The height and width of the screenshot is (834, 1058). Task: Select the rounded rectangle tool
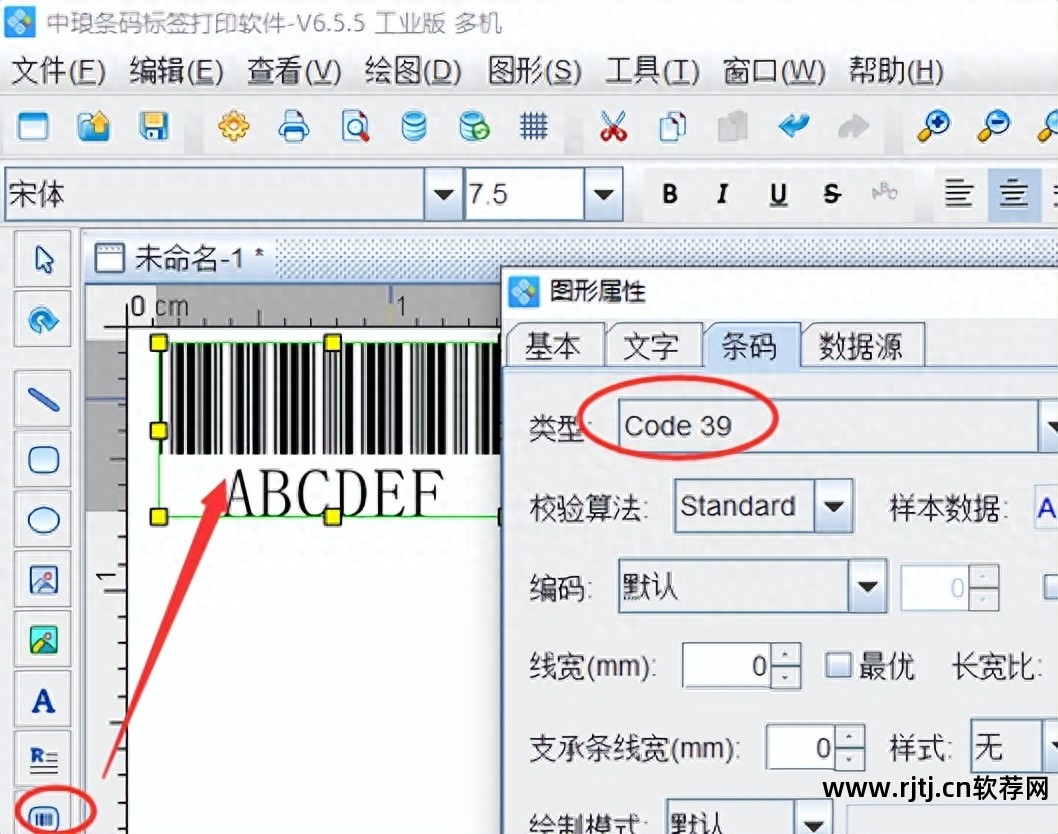[42, 459]
